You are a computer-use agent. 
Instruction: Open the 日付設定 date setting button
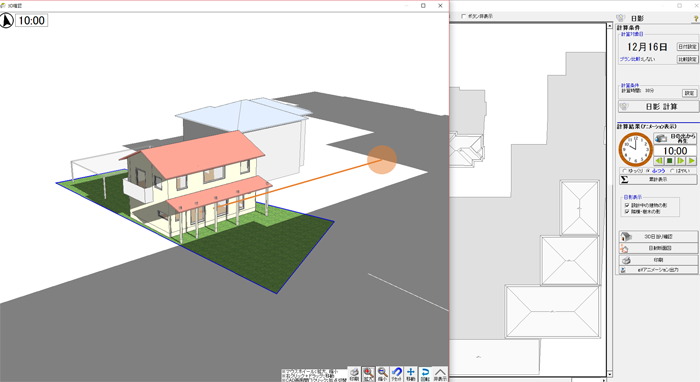[x=688, y=47]
